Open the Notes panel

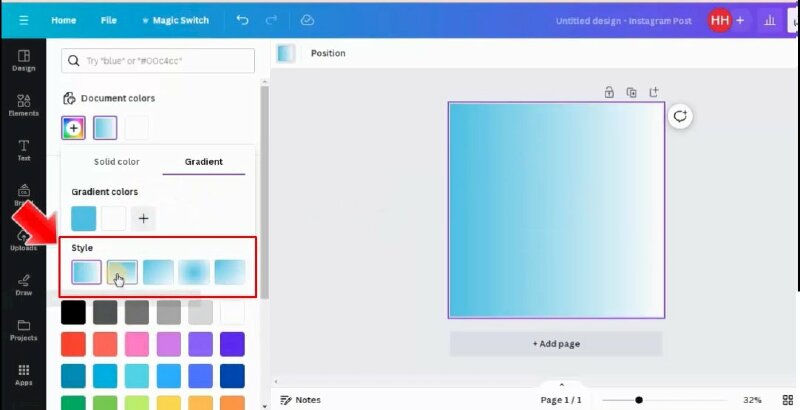click(x=301, y=400)
